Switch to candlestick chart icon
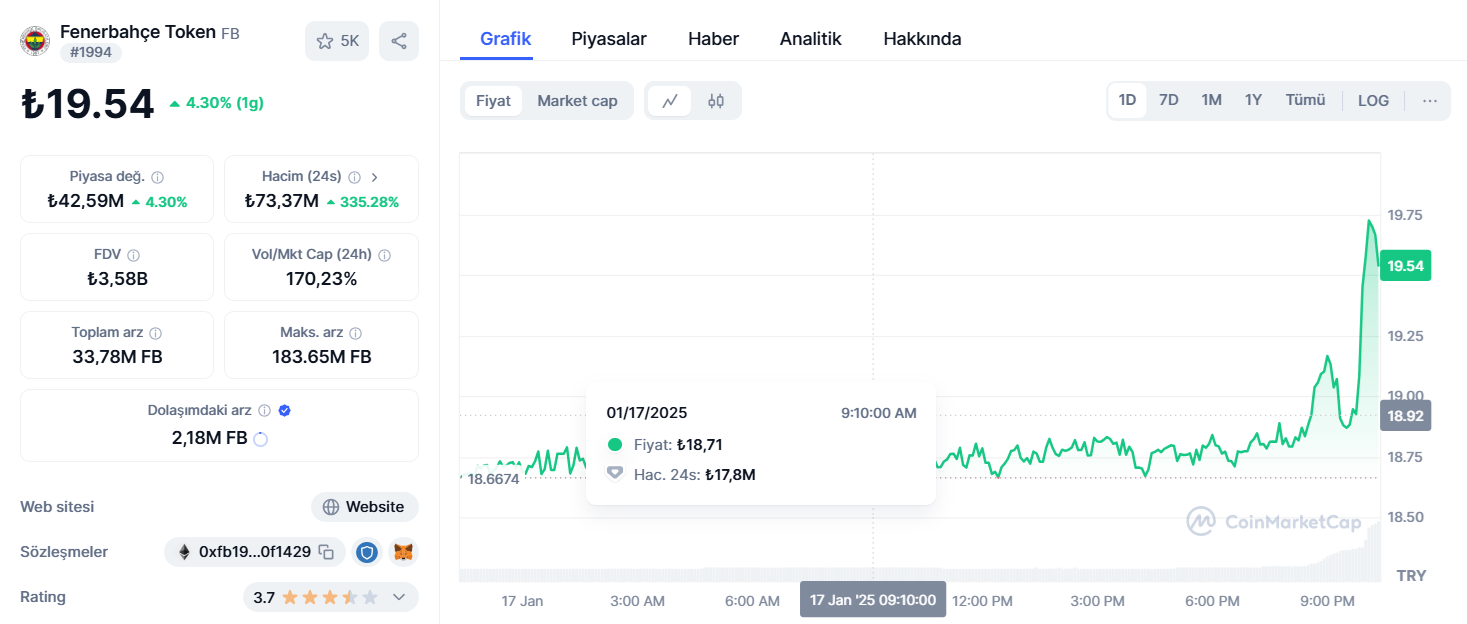The image size is (1467, 624). pyautogui.click(x=715, y=101)
